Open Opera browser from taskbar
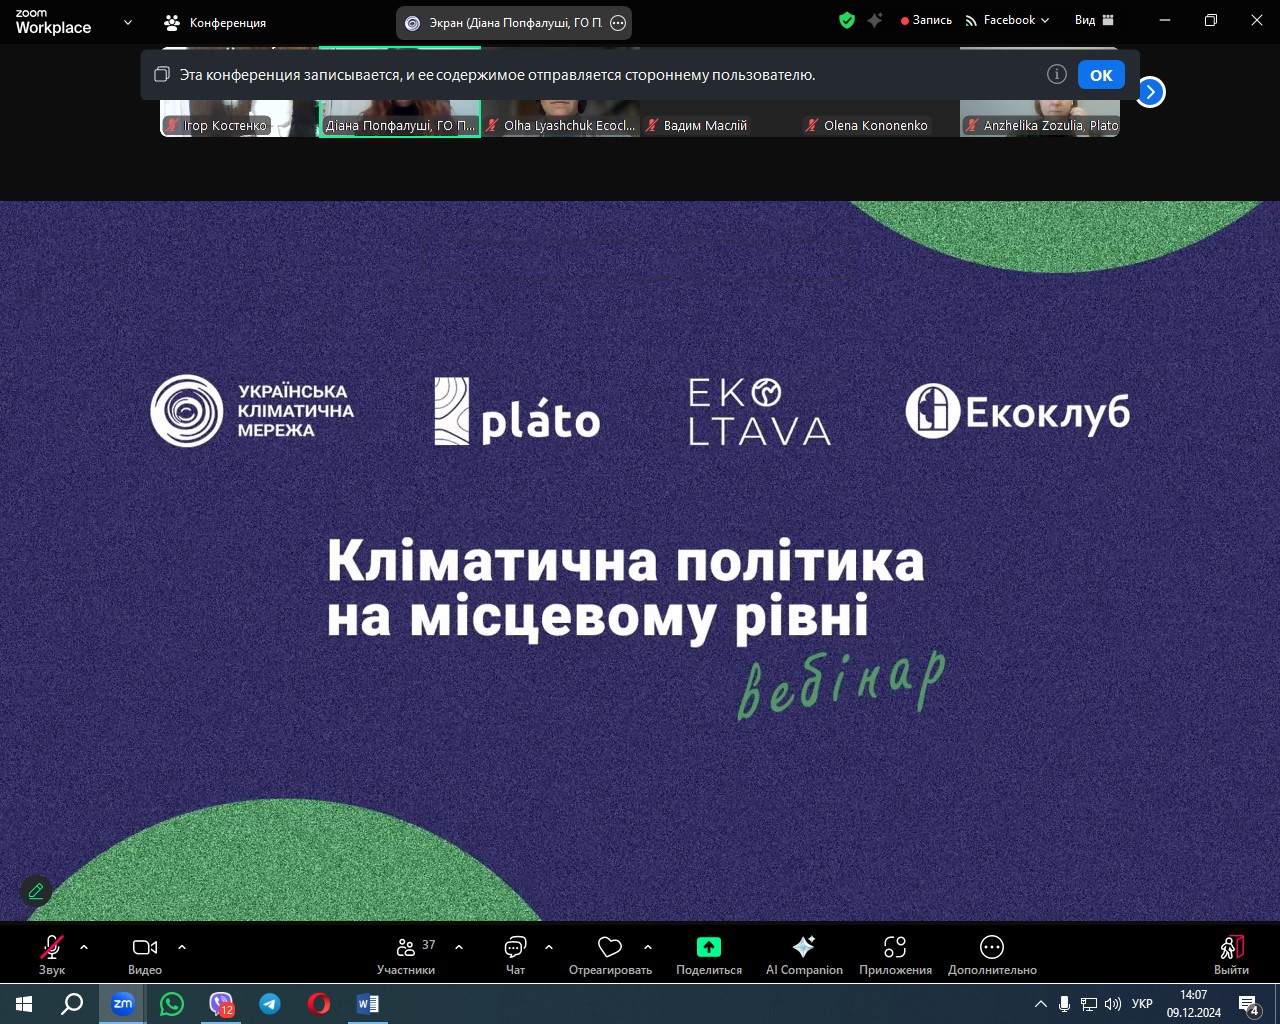Image resolution: width=1280 pixels, height=1024 pixels. click(x=319, y=1003)
